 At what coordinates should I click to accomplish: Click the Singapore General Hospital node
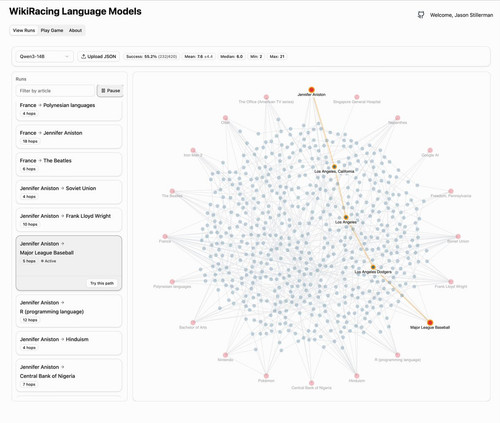pyautogui.click(x=357, y=97)
